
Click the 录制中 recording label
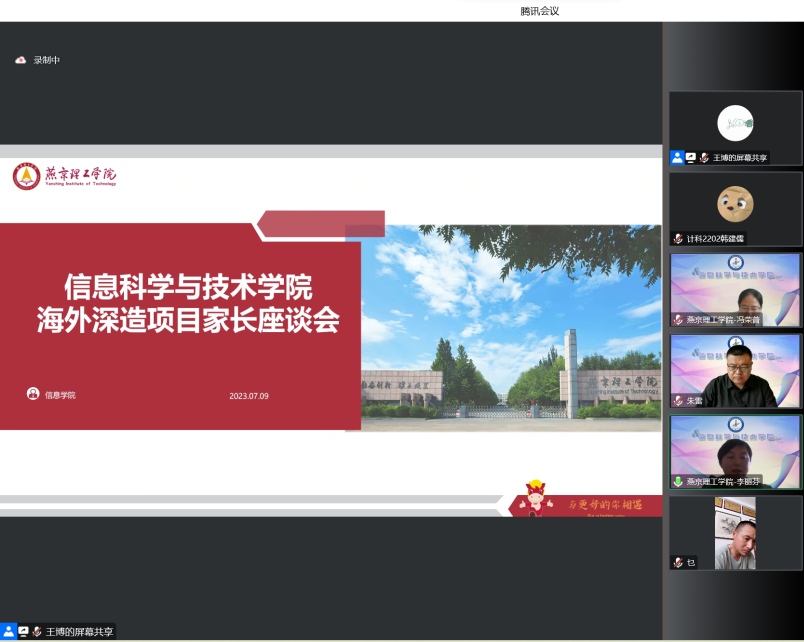[x=47, y=60]
